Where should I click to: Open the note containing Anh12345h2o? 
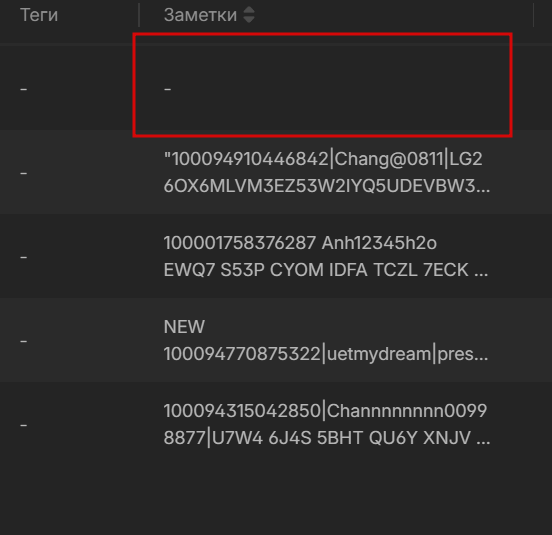coord(326,256)
